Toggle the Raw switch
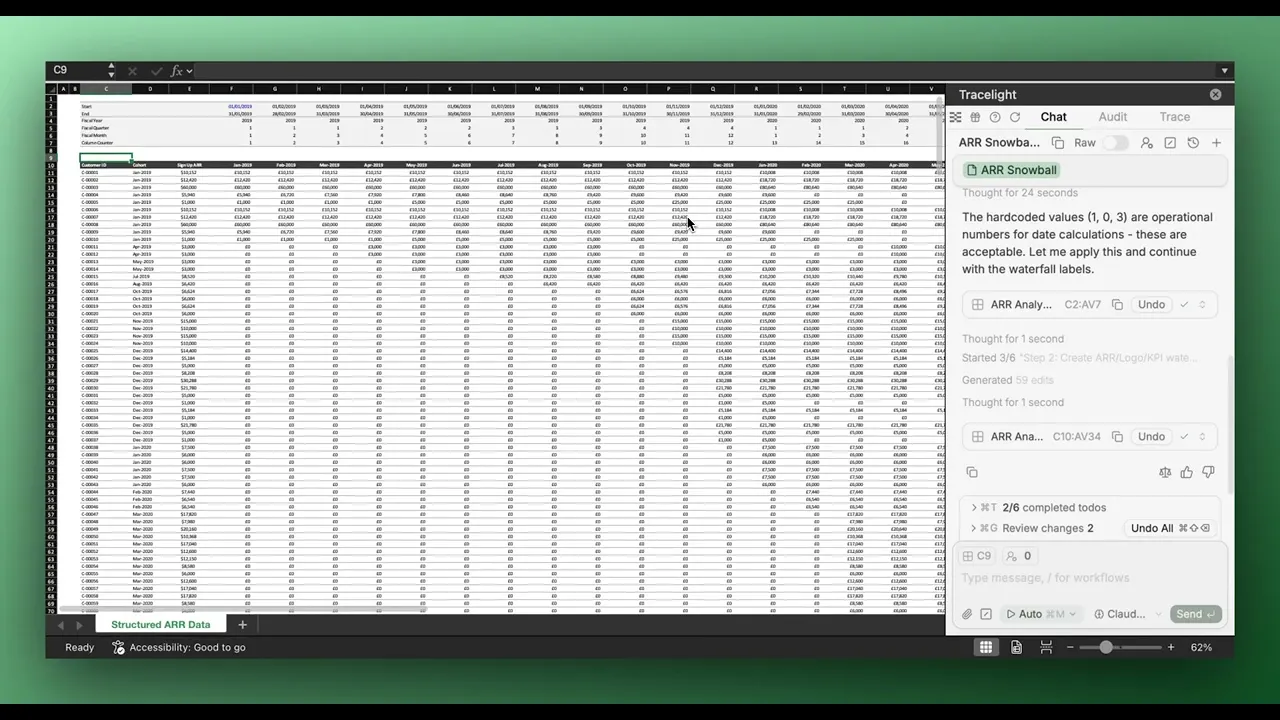This screenshot has height=720, width=1280. click(1115, 143)
